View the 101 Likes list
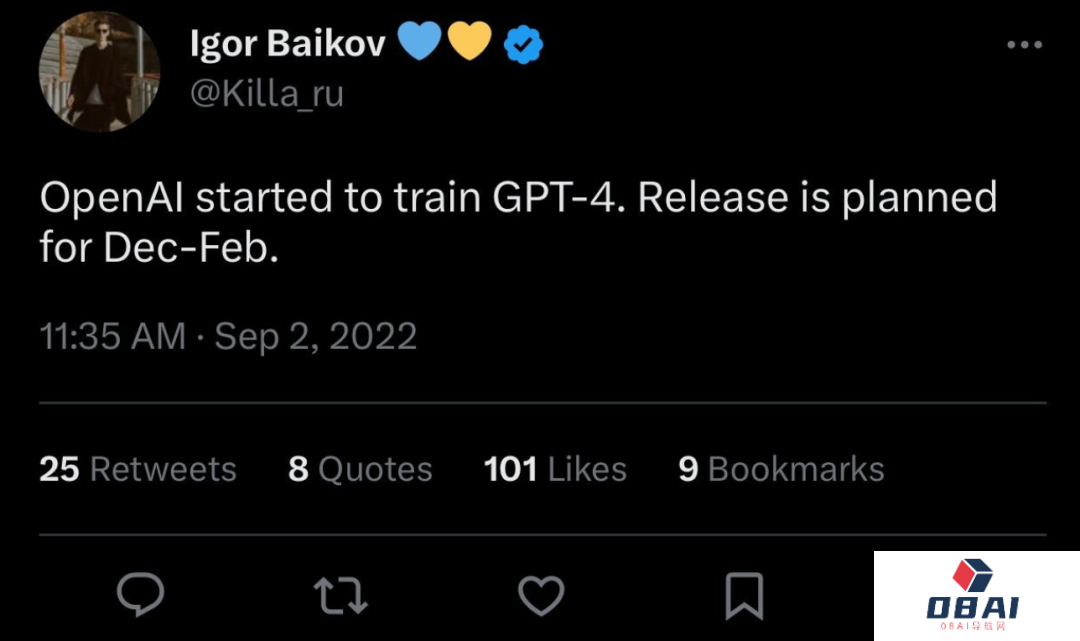The height and width of the screenshot is (641, 1080). pos(555,469)
